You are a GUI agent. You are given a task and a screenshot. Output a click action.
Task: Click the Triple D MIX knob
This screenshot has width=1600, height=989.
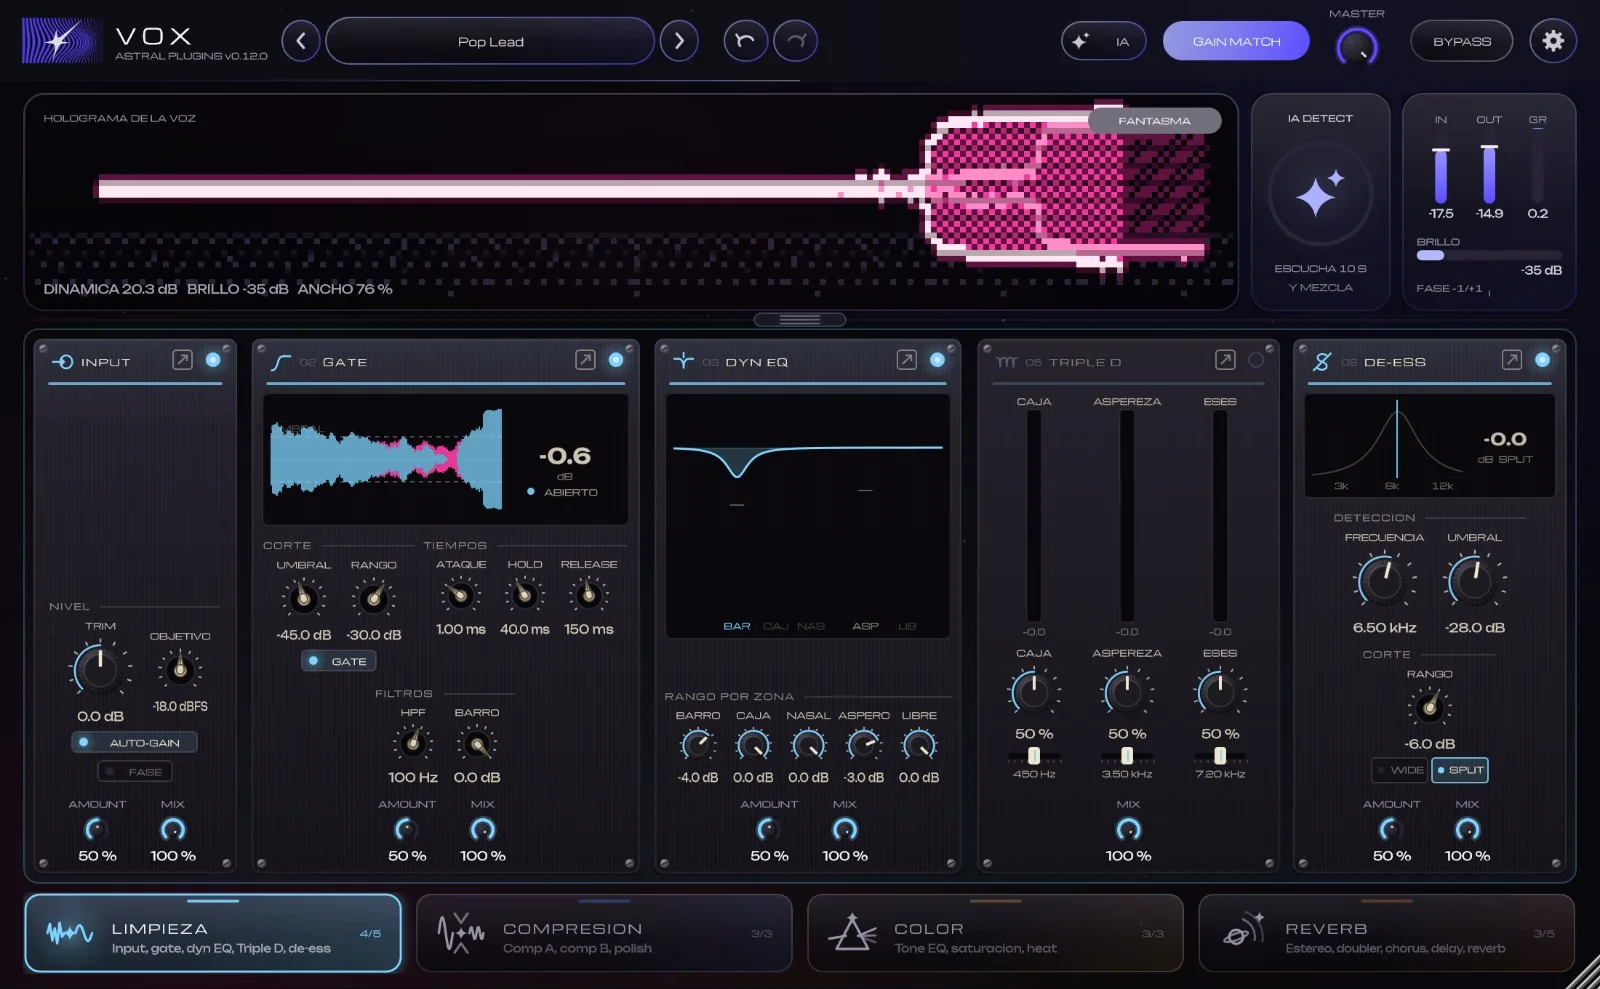coord(1128,829)
